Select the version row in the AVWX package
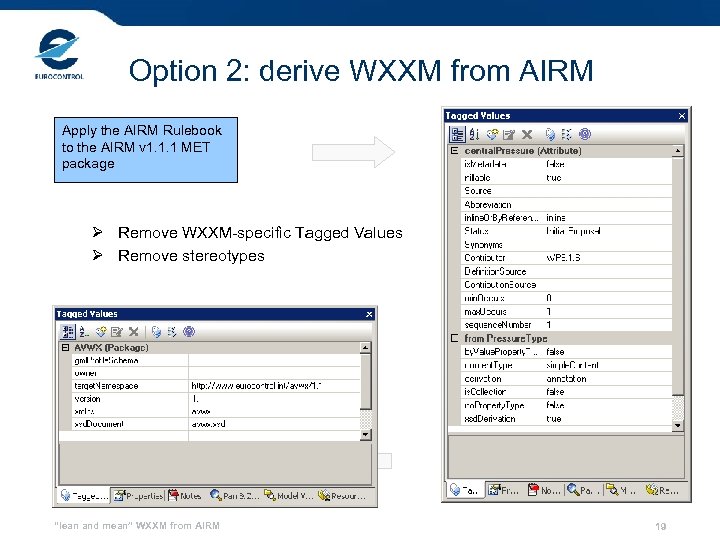Image resolution: width=720 pixels, height=540 pixels. pyautogui.click(x=216, y=399)
